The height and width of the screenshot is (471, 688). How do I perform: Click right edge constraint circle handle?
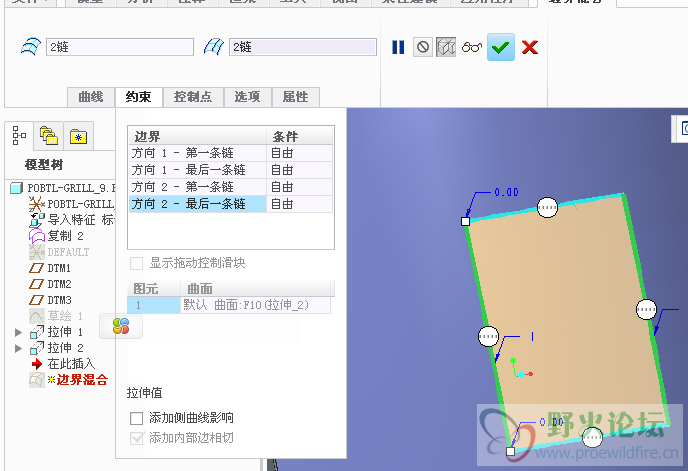coord(646,309)
